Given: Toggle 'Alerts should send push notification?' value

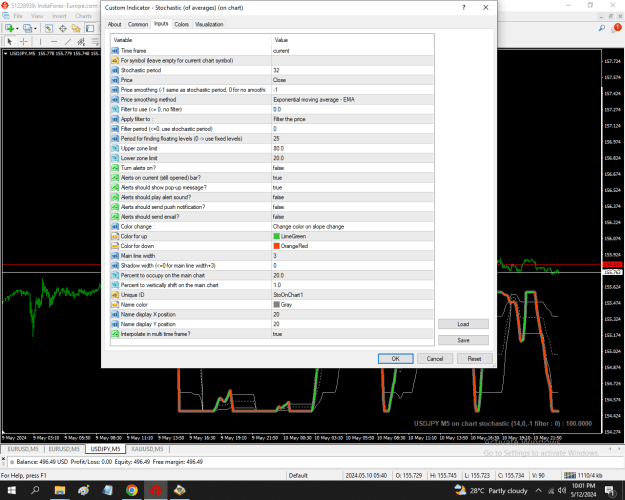Looking at the screenshot, I should pyautogui.click(x=352, y=207).
